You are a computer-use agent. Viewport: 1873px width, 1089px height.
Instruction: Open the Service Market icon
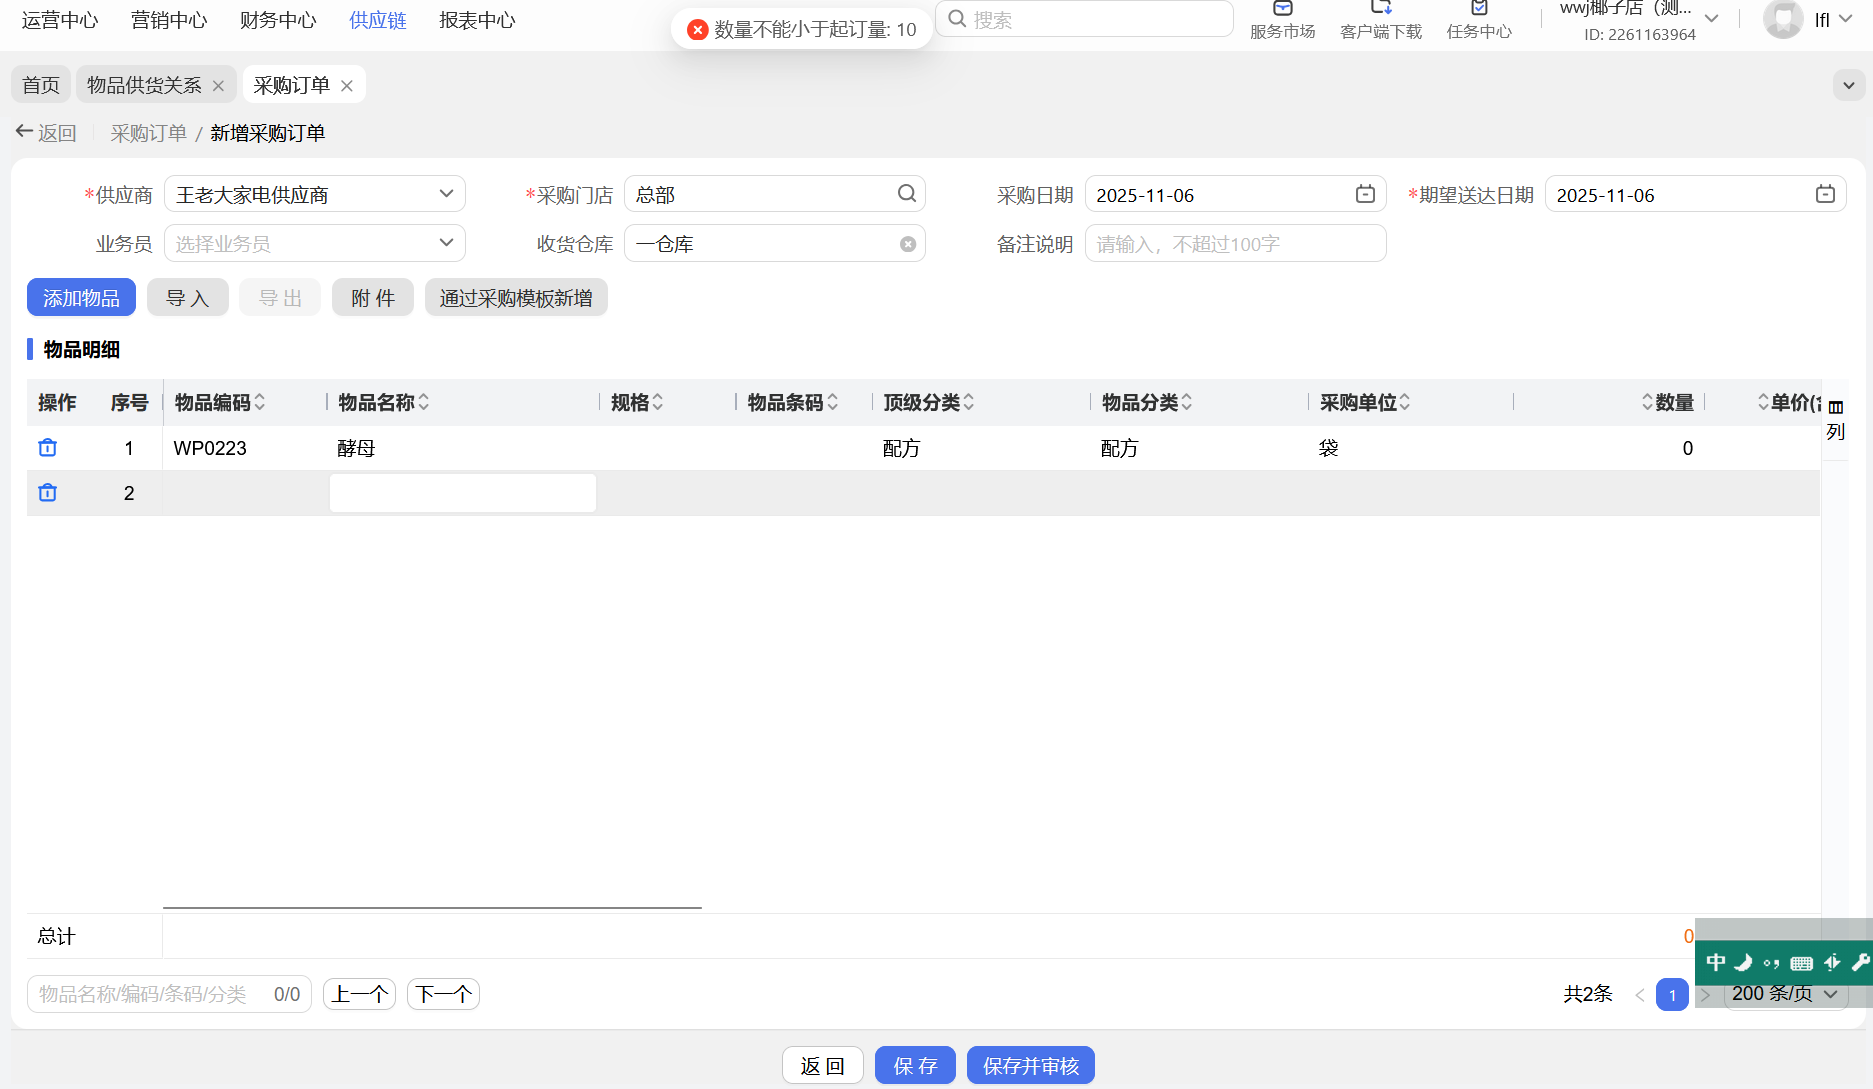pyautogui.click(x=1282, y=10)
